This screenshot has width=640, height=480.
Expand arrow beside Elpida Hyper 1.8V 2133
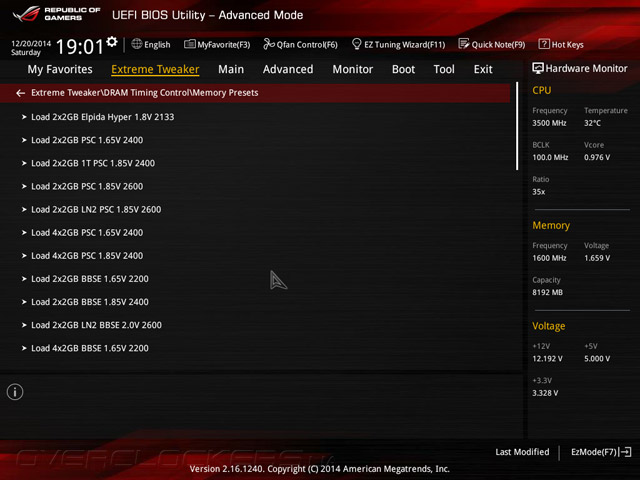coord(24,117)
